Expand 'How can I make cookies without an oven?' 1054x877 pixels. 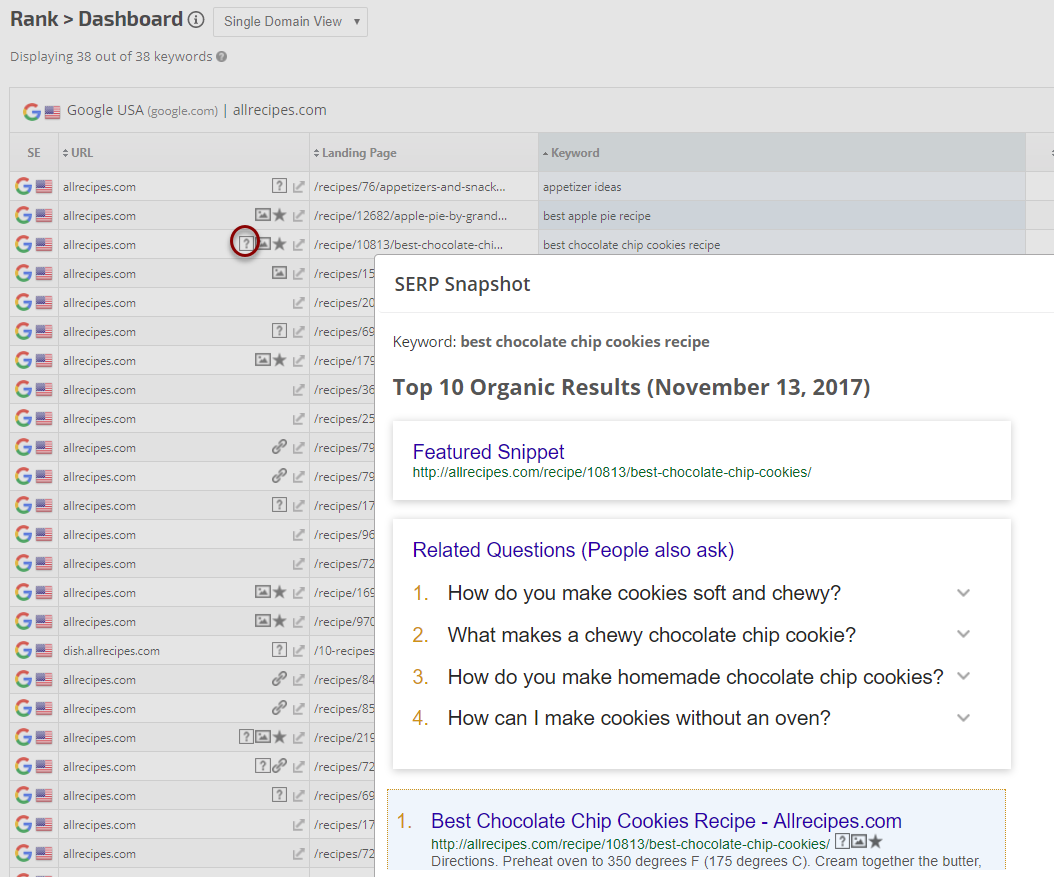coord(963,717)
